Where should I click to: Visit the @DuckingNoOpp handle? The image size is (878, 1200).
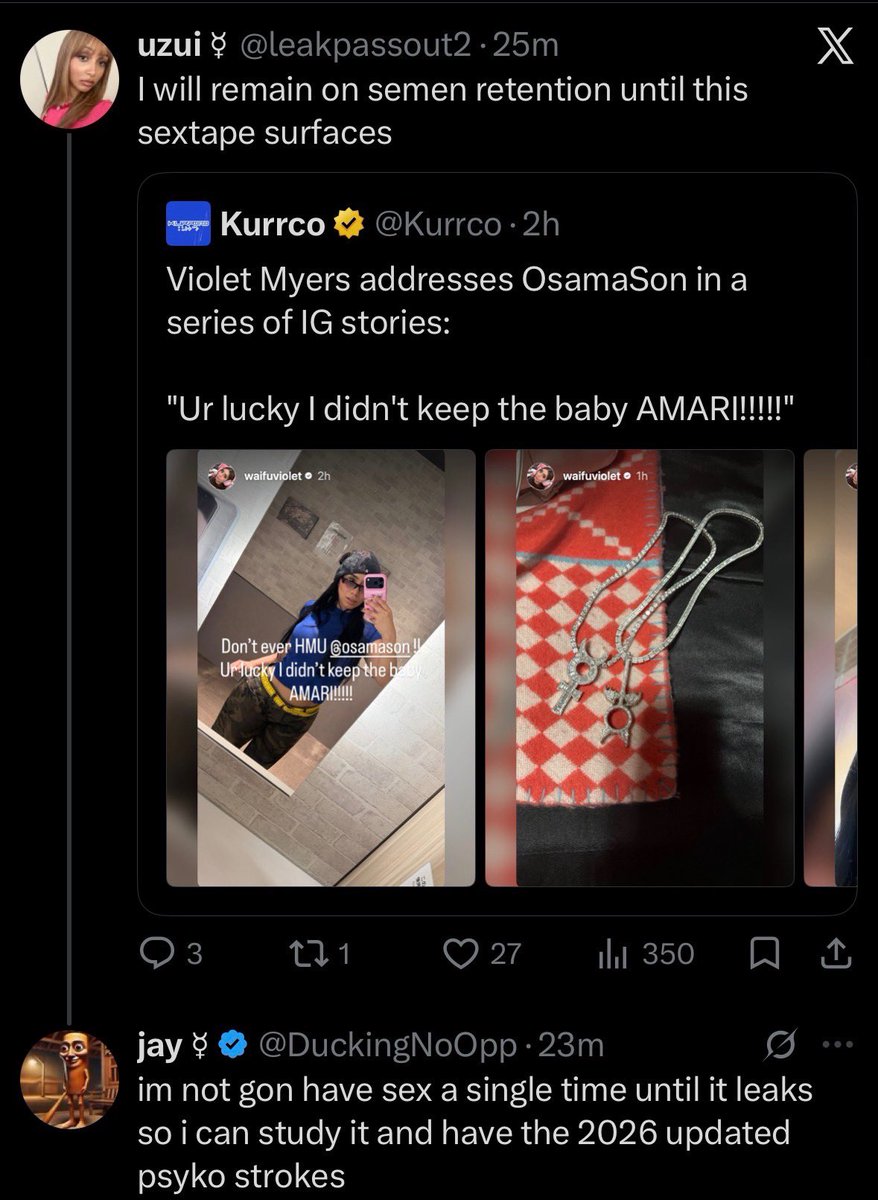(388, 1045)
